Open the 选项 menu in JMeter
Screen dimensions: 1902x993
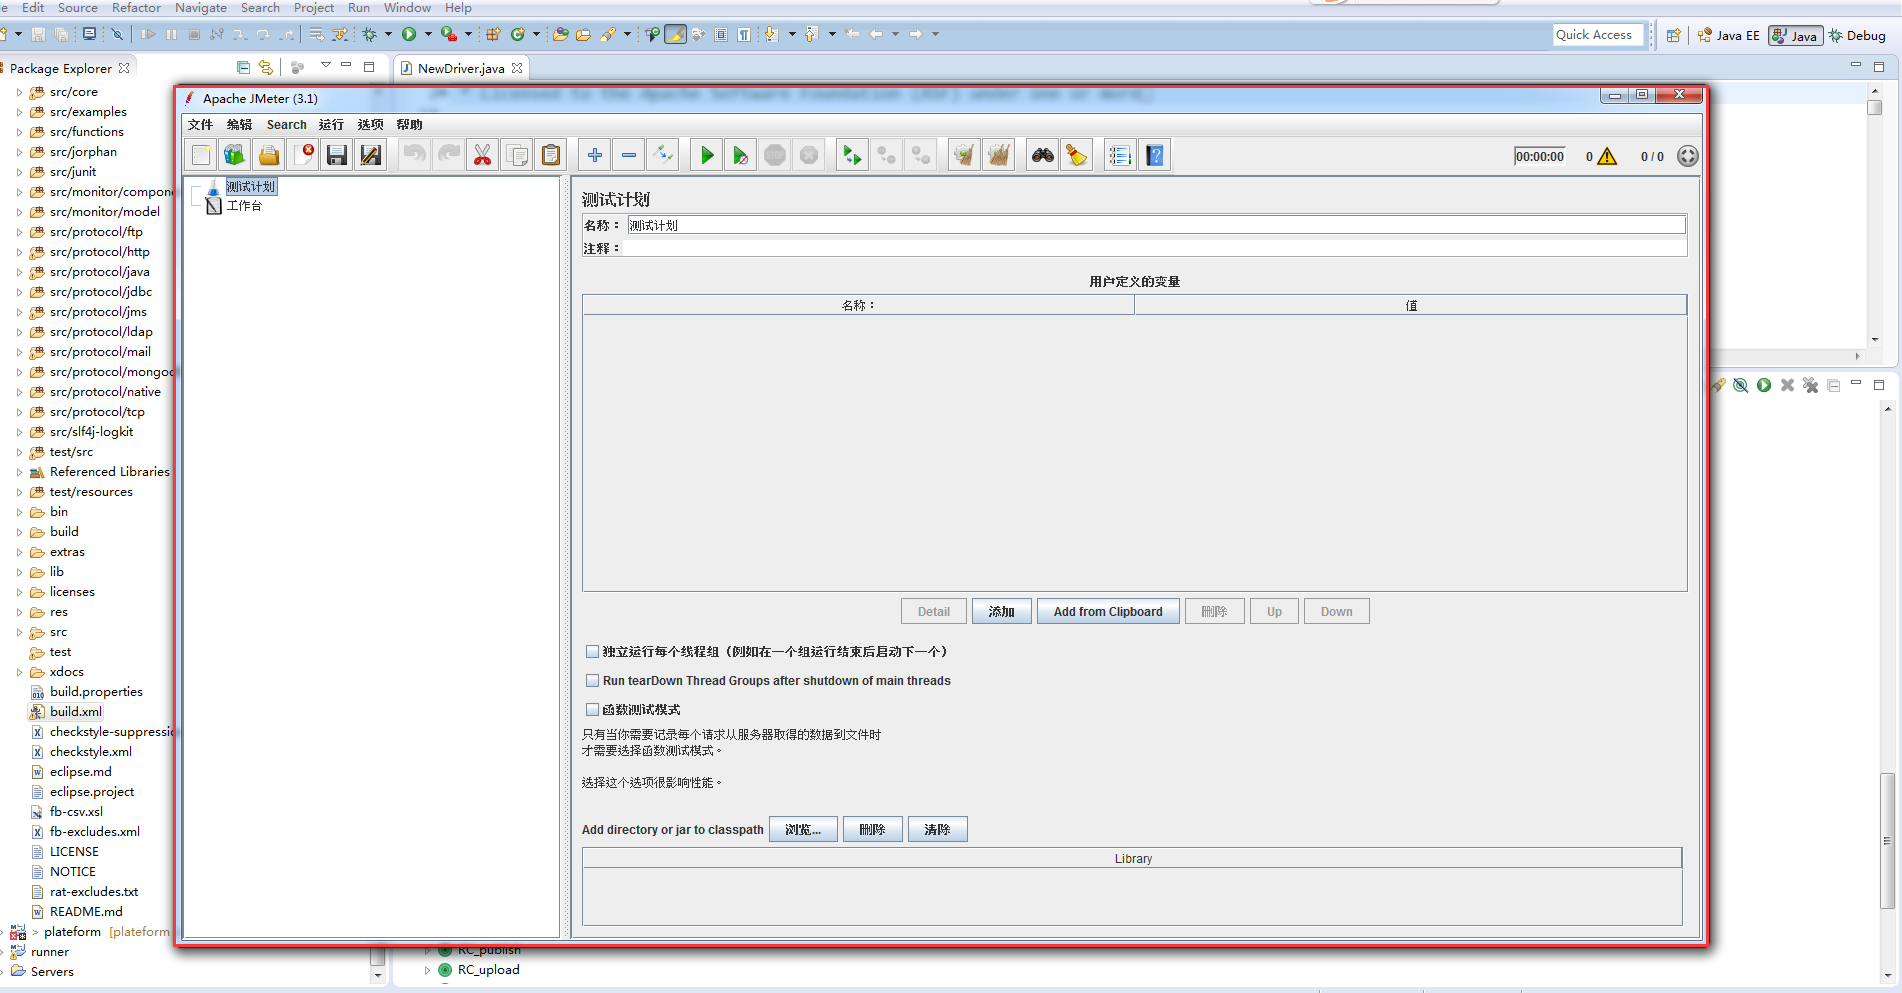click(x=370, y=125)
